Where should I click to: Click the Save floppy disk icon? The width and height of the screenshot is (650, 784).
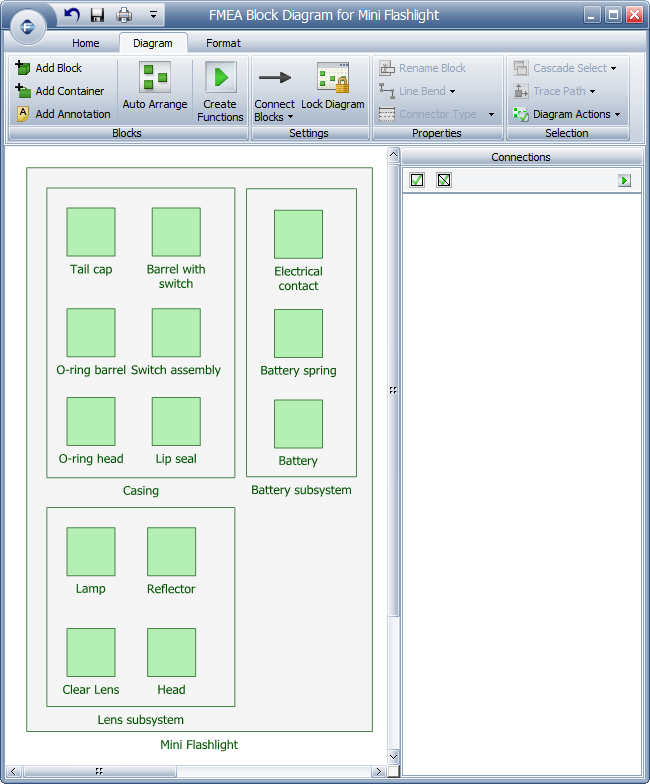(98, 15)
